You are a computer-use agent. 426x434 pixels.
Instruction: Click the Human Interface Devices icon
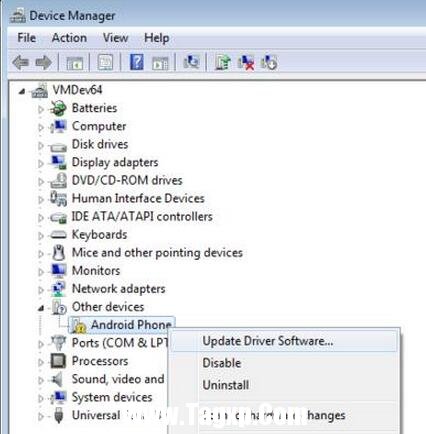pos(58,198)
